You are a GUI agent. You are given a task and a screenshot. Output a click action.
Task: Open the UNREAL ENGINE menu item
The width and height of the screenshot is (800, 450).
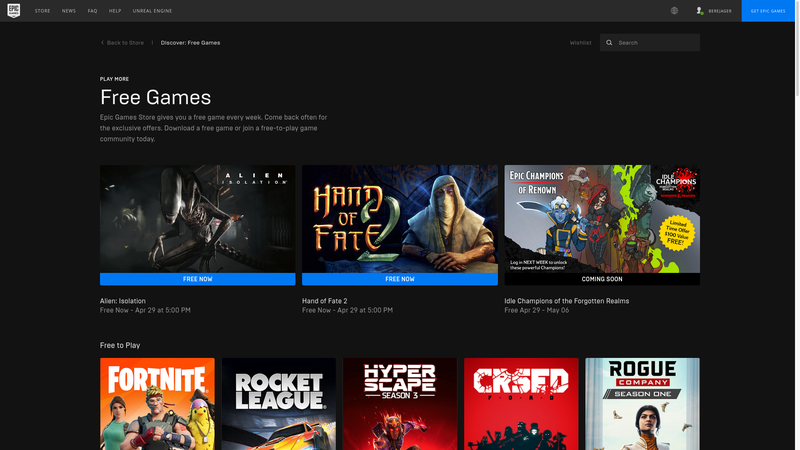(152, 11)
